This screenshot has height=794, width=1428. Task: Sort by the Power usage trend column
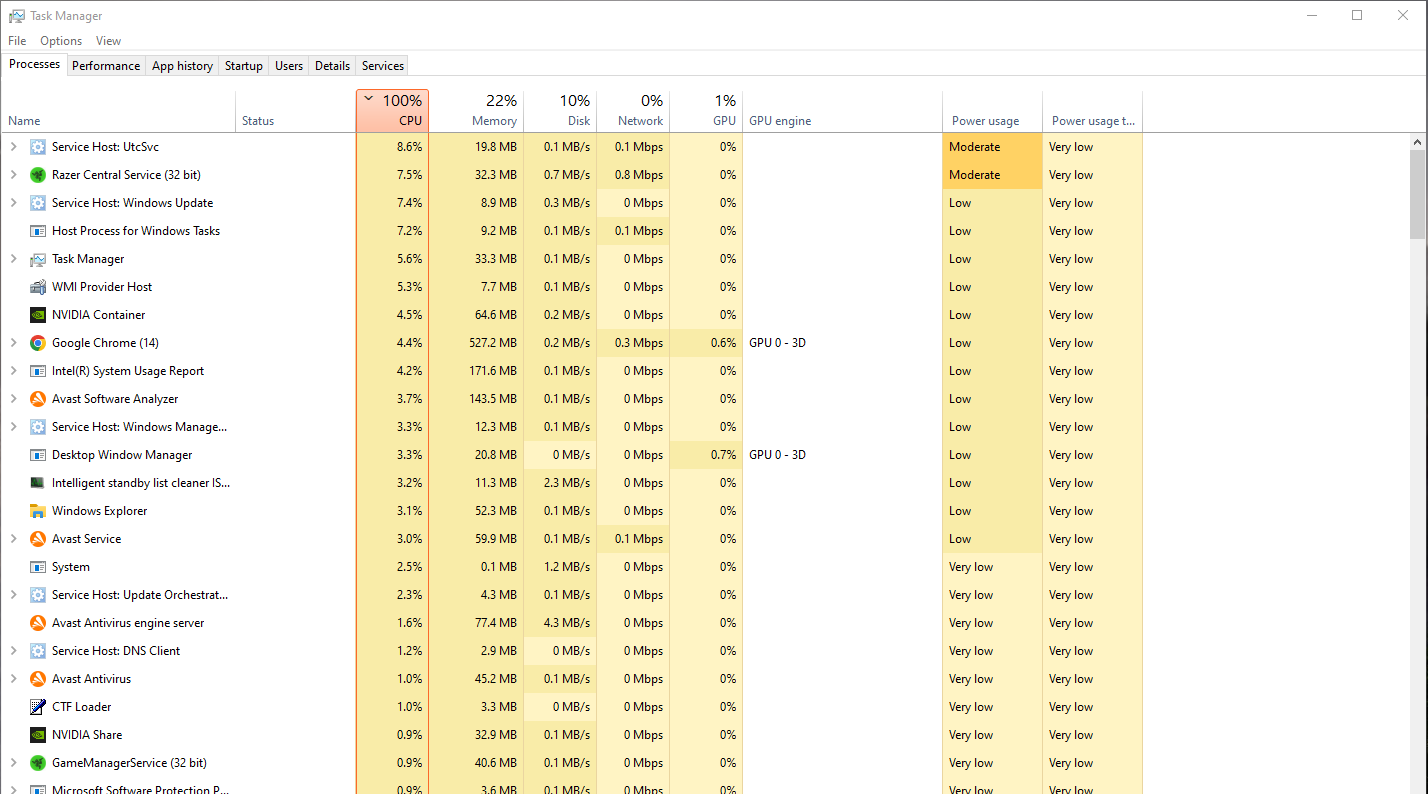[1092, 111]
